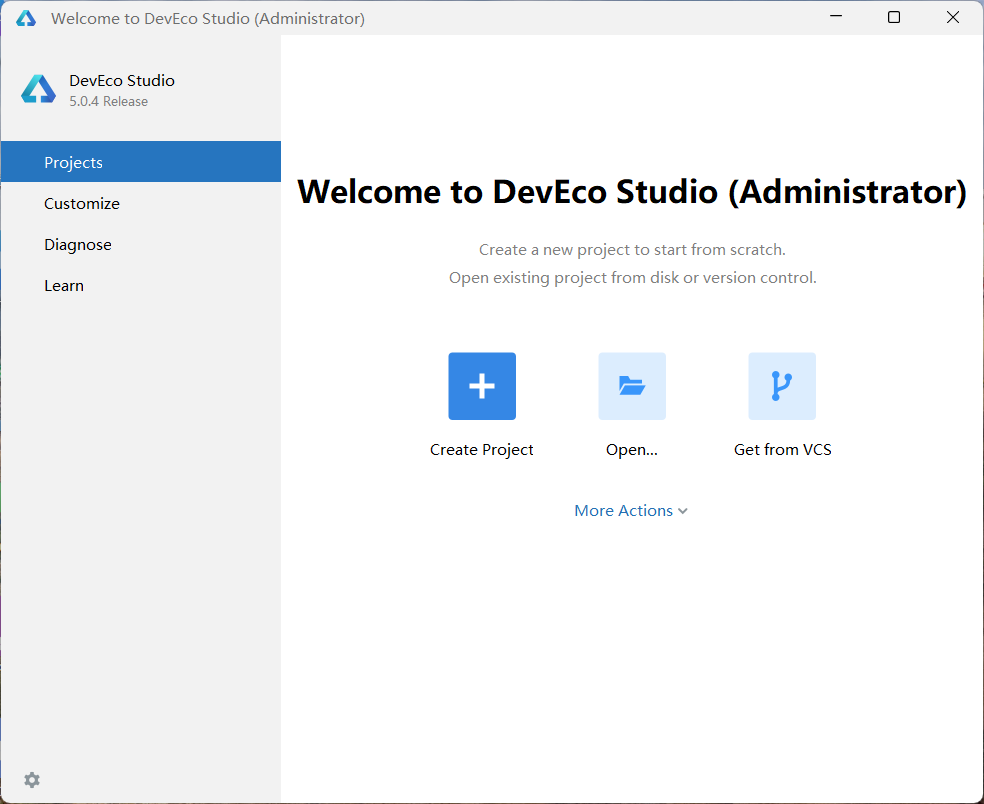Click the chevron next to More Actions
The height and width of the screenshot is (804, 984).
(x=683, y=512)
